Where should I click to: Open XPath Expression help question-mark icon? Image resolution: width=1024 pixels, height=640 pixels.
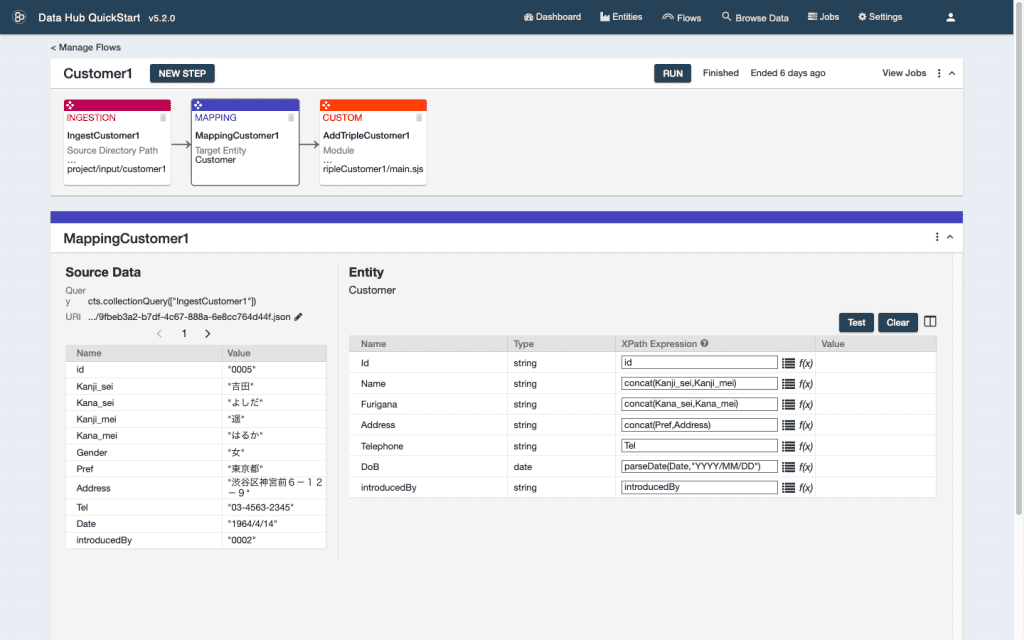704,344
